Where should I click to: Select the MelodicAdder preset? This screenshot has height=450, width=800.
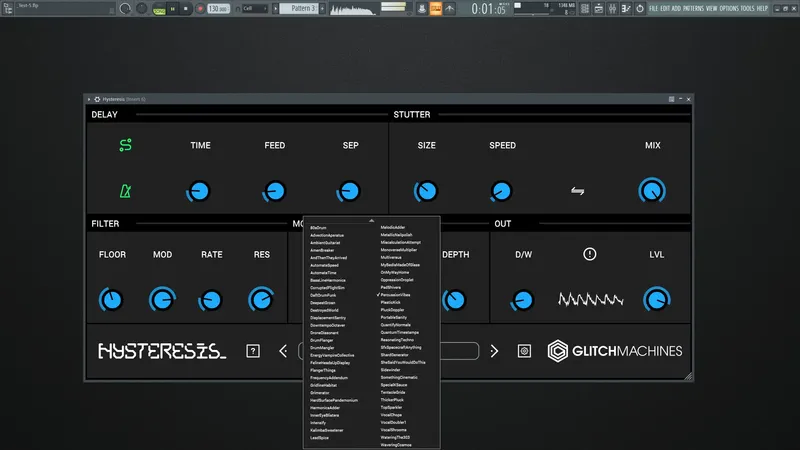click(393, 228)
